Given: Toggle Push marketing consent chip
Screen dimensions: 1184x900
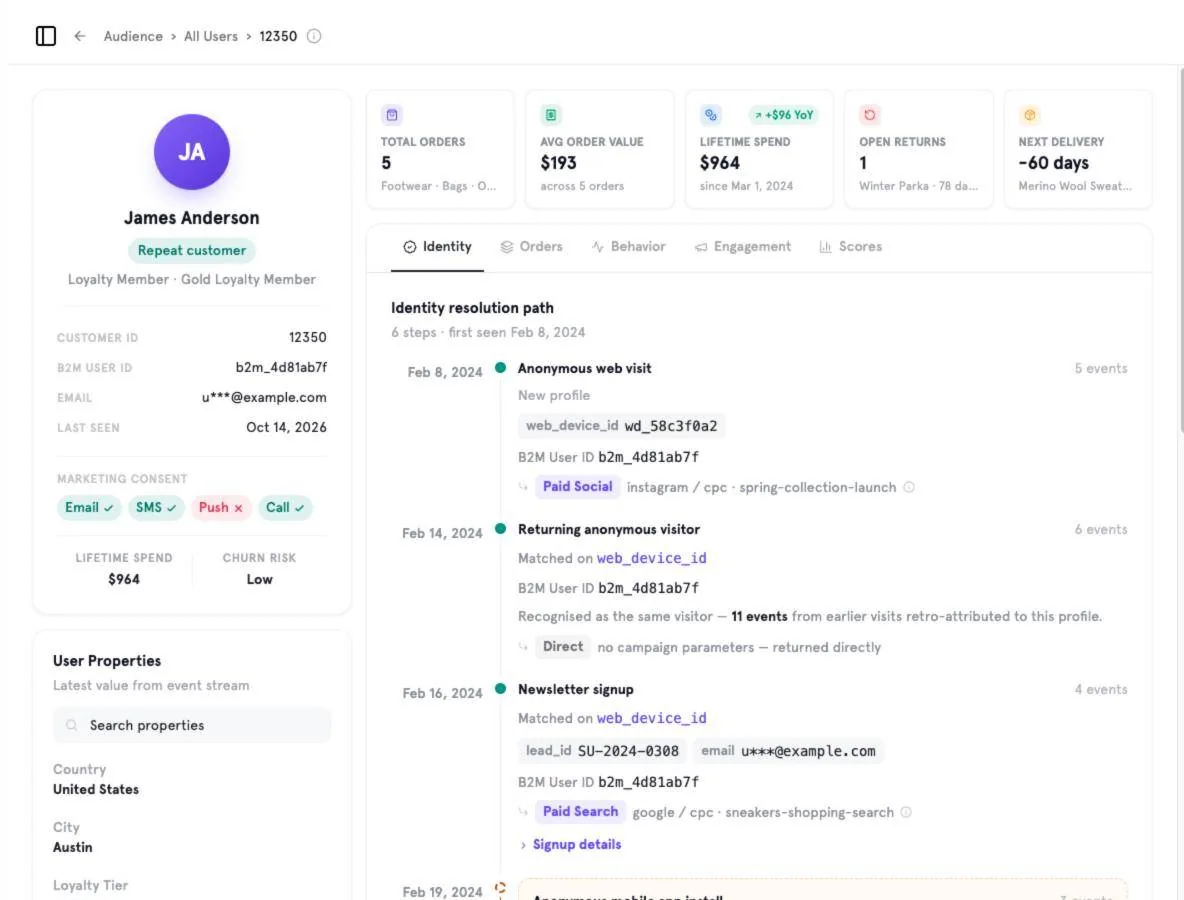Looking at the screenshot, I should [x=220, y=507].
